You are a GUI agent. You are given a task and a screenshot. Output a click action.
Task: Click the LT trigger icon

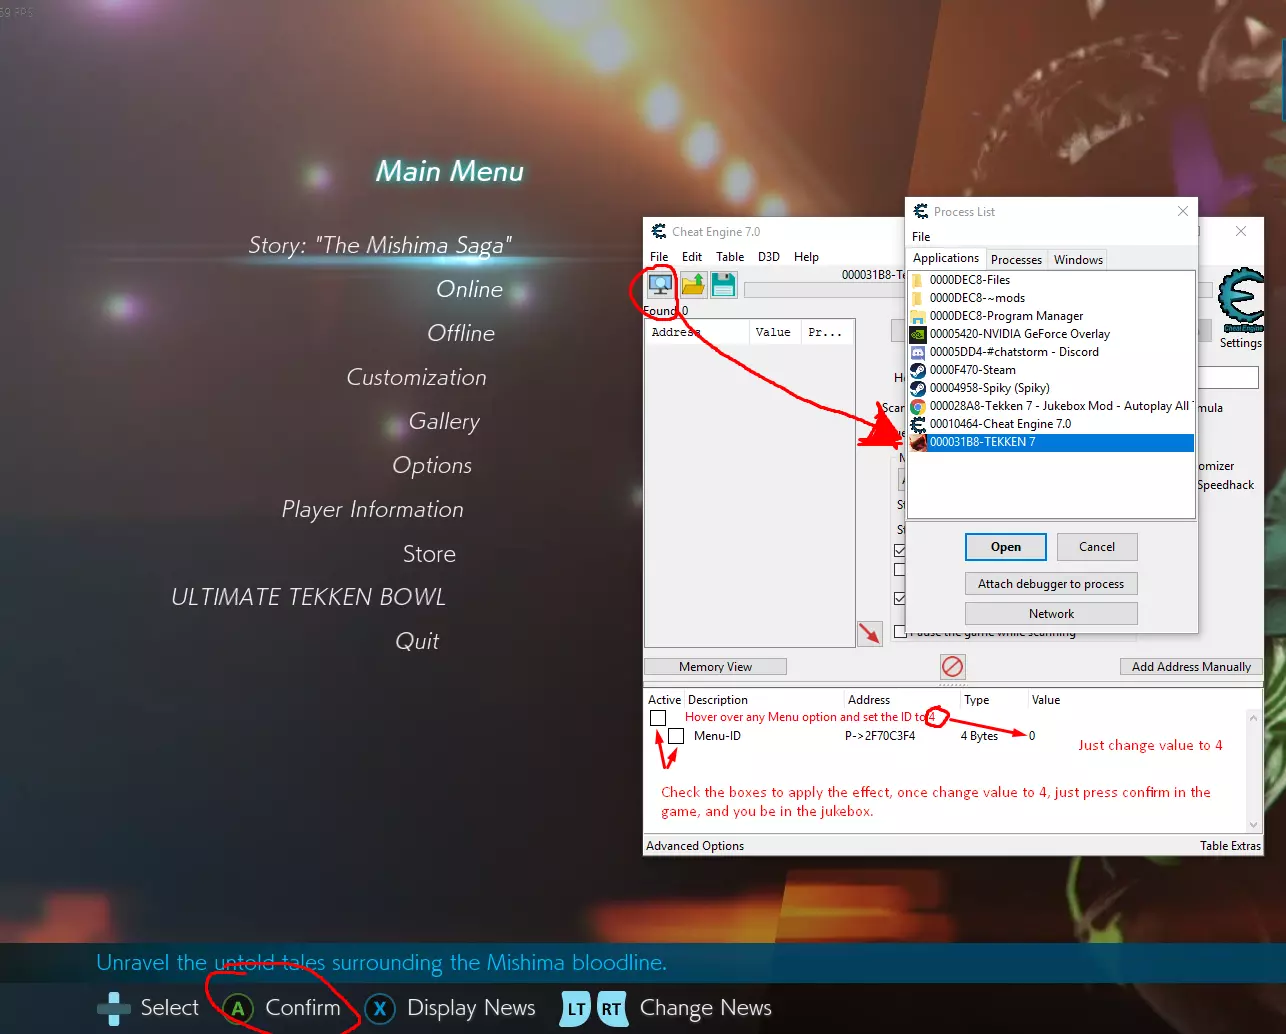tap(576, 1008)
